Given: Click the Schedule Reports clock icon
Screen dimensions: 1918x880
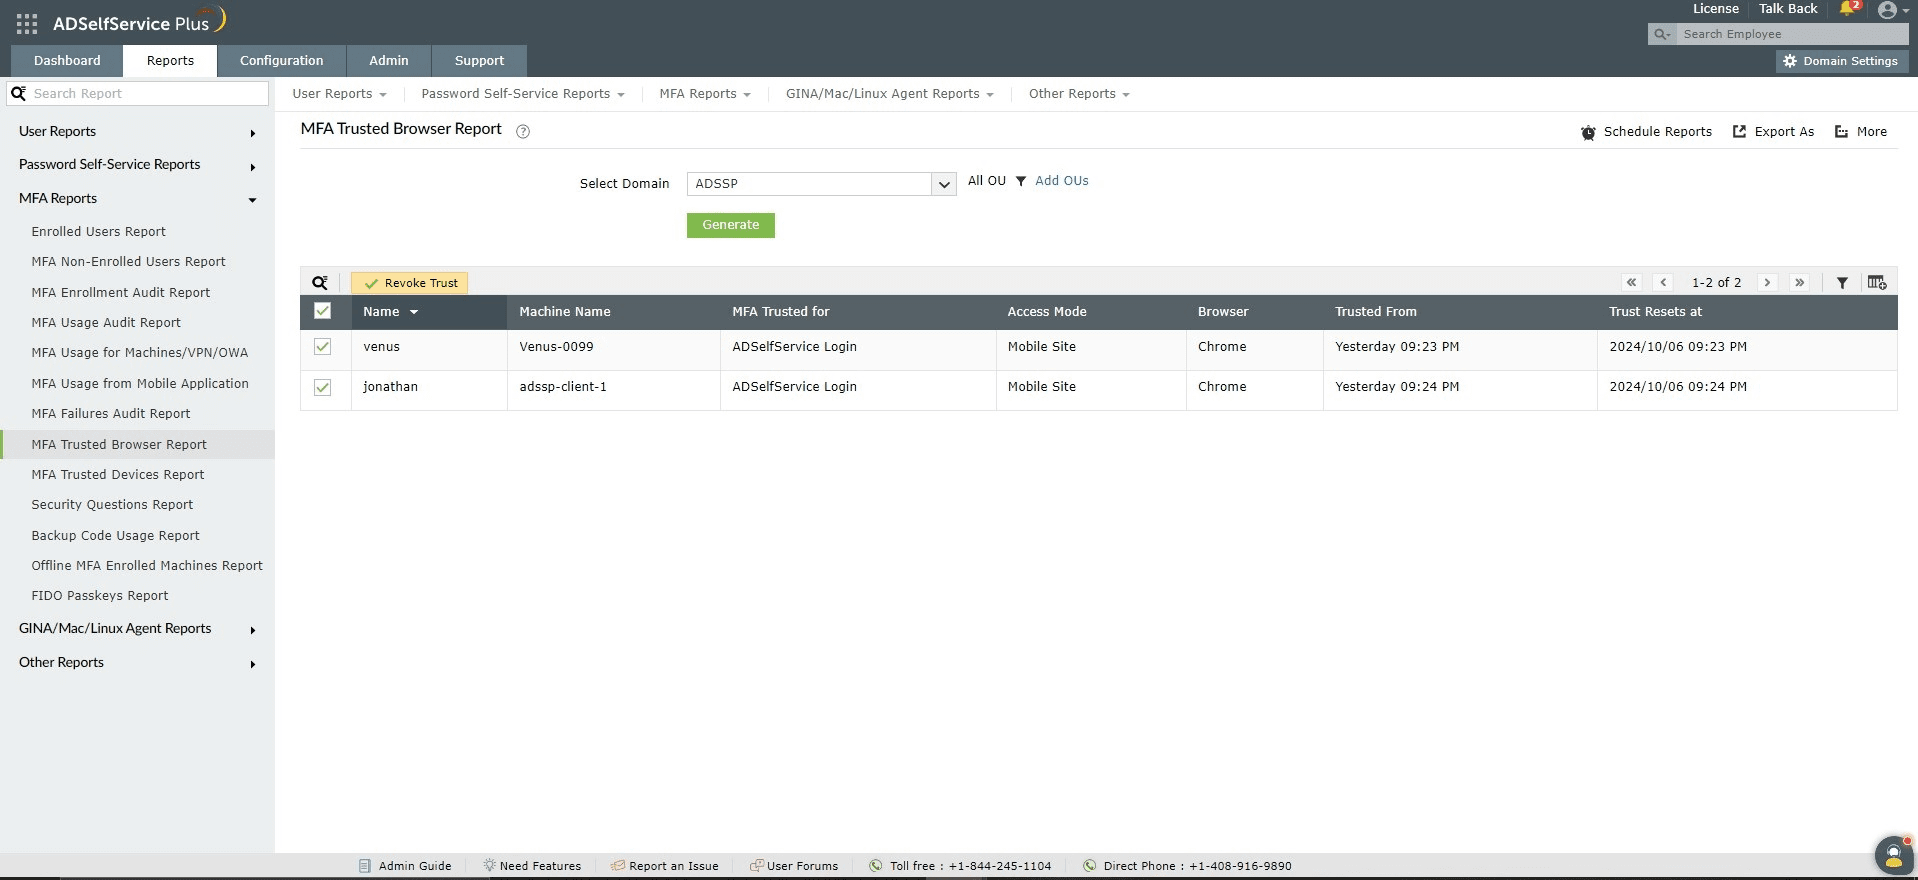Looking at the screenshot, I should pos(1588,132).
